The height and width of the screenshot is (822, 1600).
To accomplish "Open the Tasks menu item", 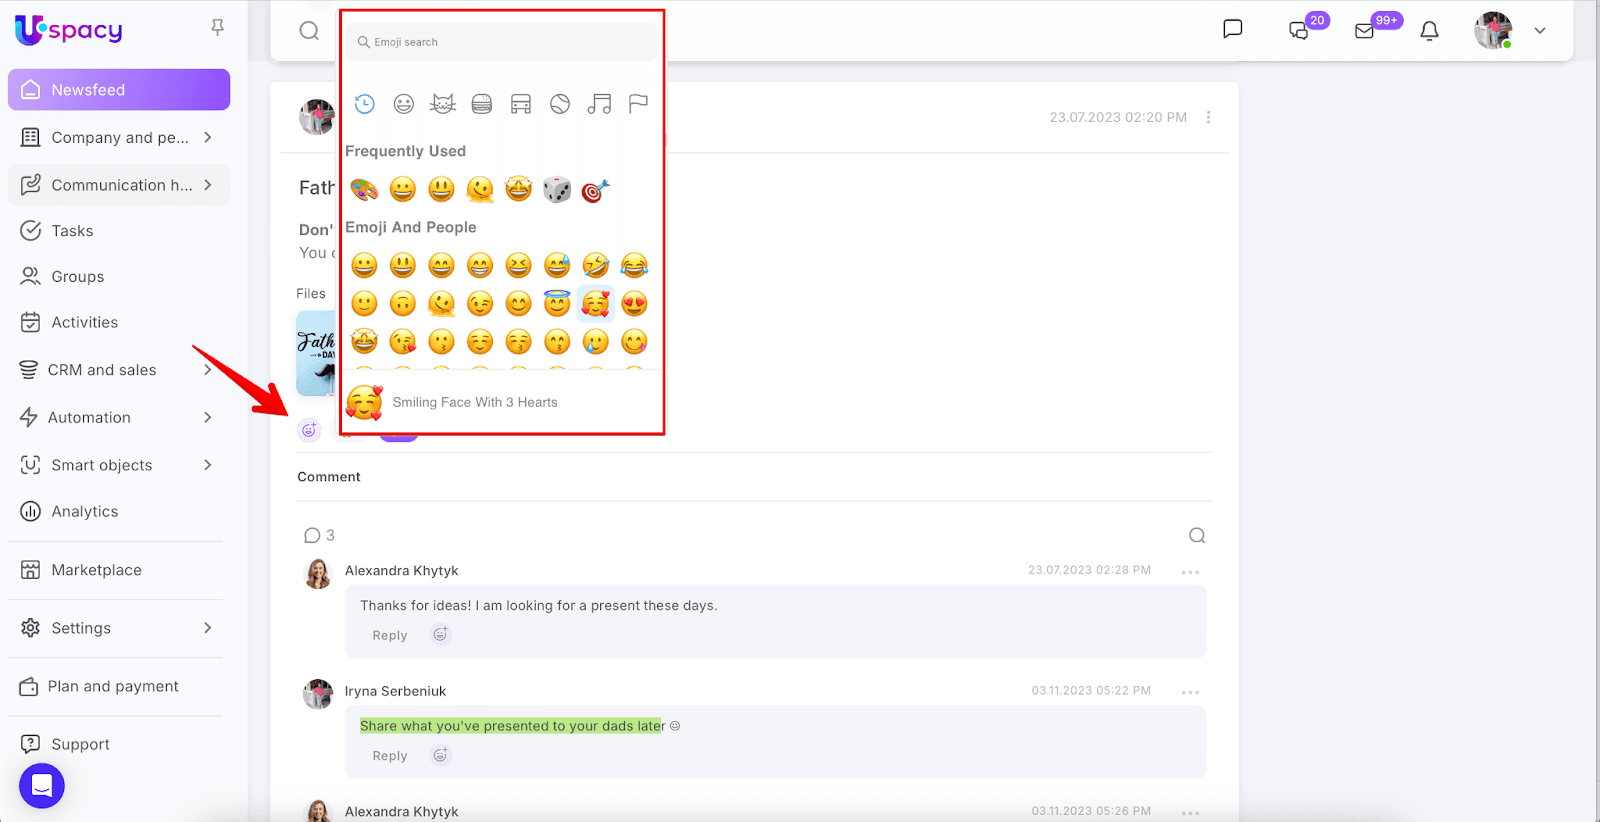I will point(72,231).
